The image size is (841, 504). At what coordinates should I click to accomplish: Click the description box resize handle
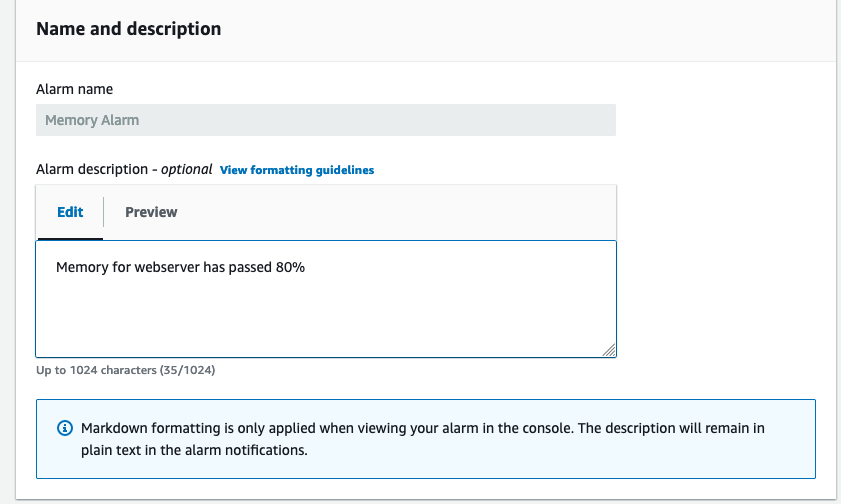click(609, 349)
